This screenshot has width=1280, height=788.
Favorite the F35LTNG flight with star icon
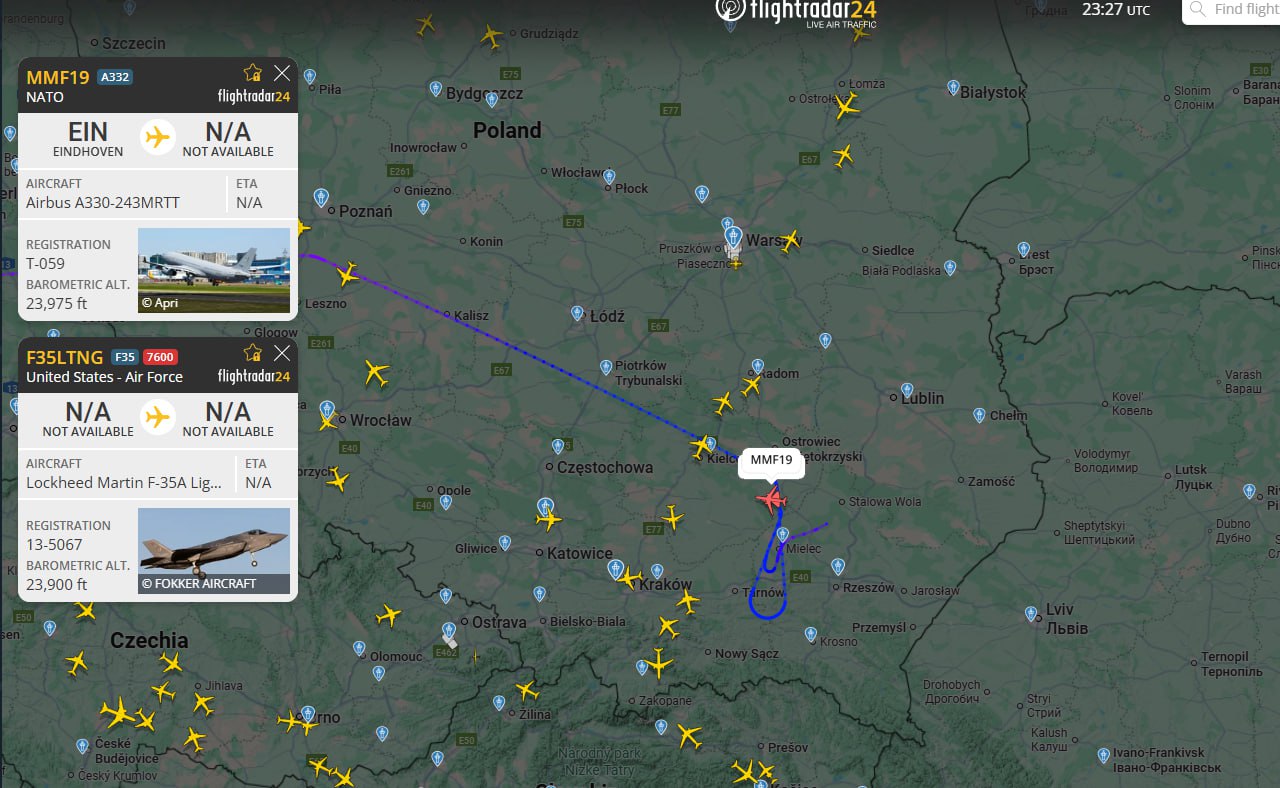pos(253,353)
